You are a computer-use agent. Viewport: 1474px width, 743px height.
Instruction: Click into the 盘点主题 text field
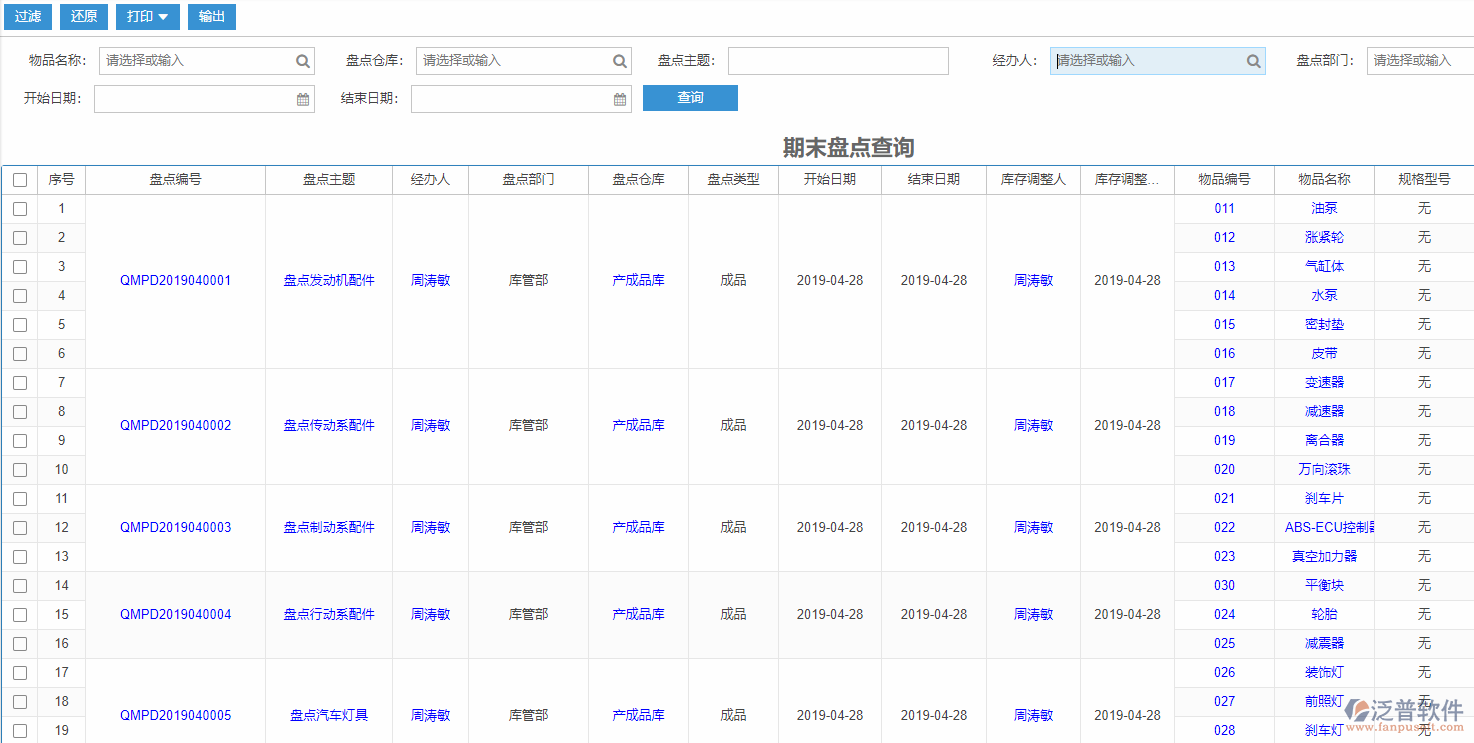pyautogui.click(x=837, y=61)
